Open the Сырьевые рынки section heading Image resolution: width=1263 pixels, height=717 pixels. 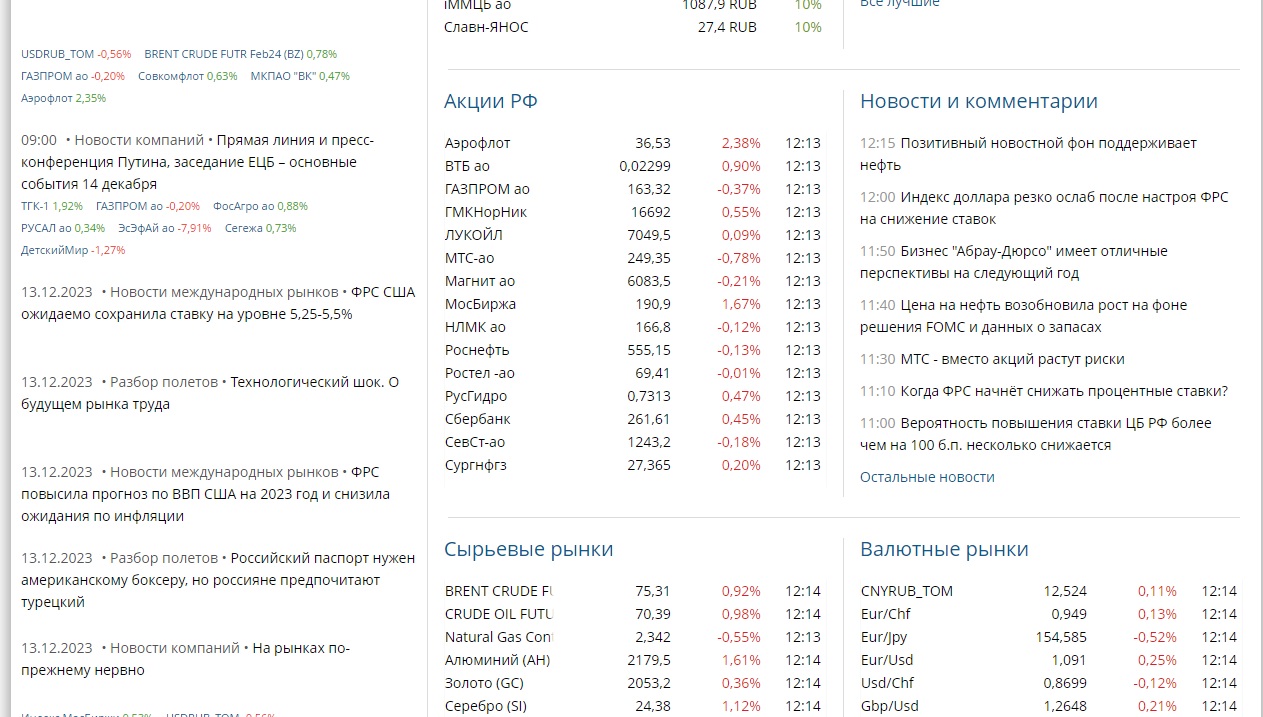click(529, 549)
